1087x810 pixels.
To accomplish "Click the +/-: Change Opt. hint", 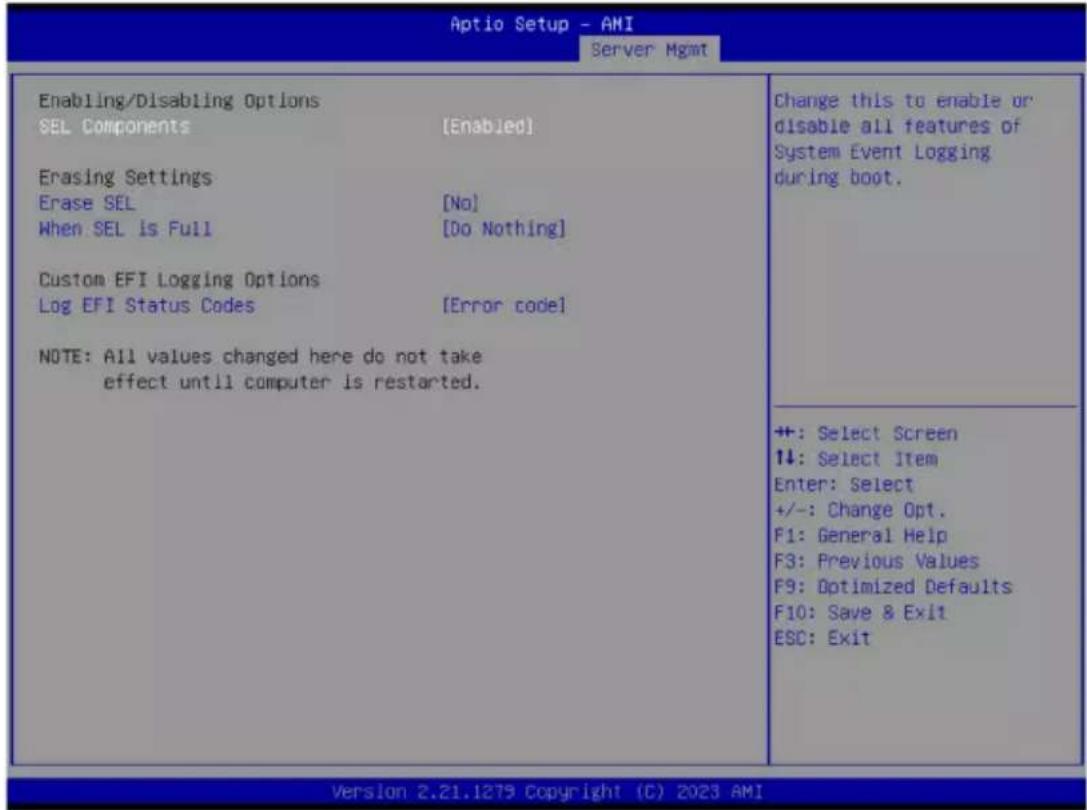I will [x=860, y=510].
